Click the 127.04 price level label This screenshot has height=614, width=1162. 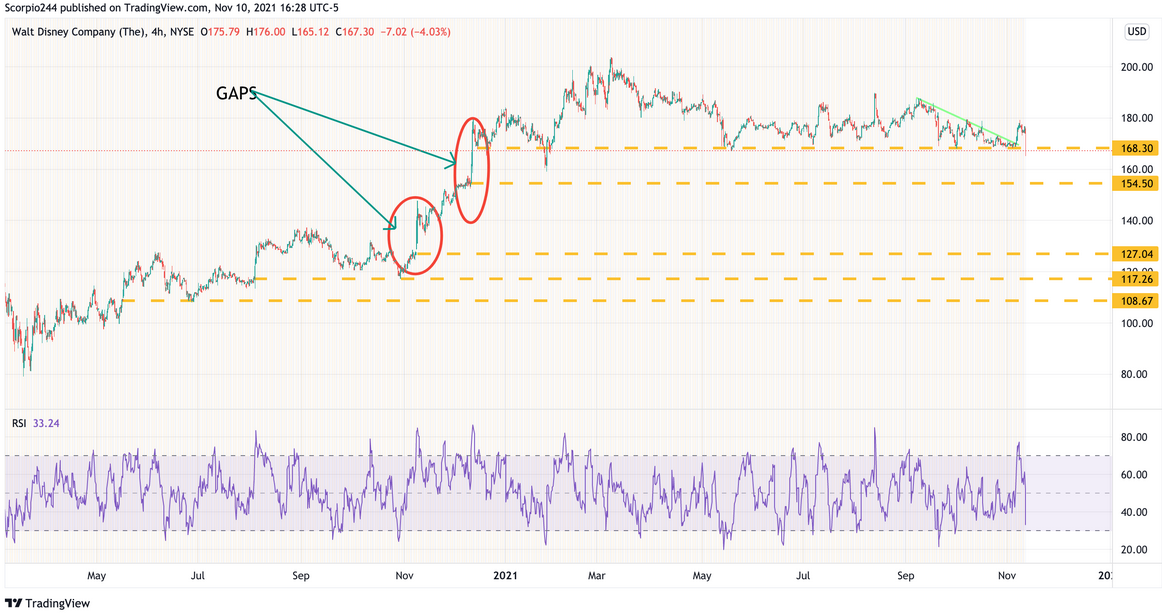click(1135, 253)
